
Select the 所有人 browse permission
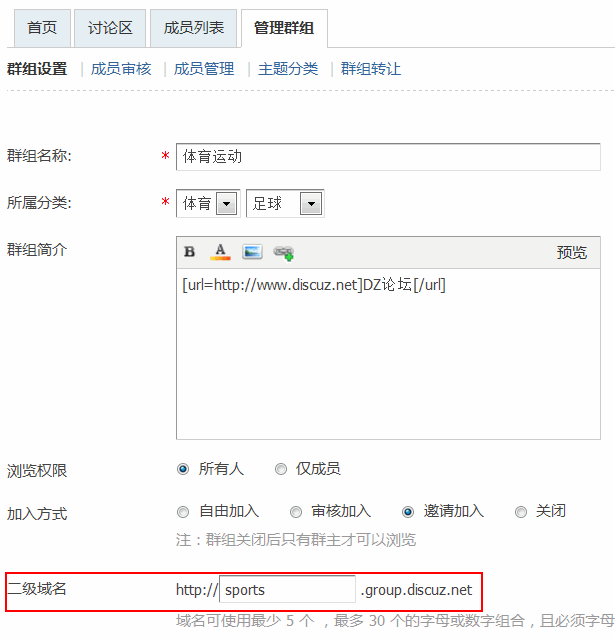(x=183, y=469)
